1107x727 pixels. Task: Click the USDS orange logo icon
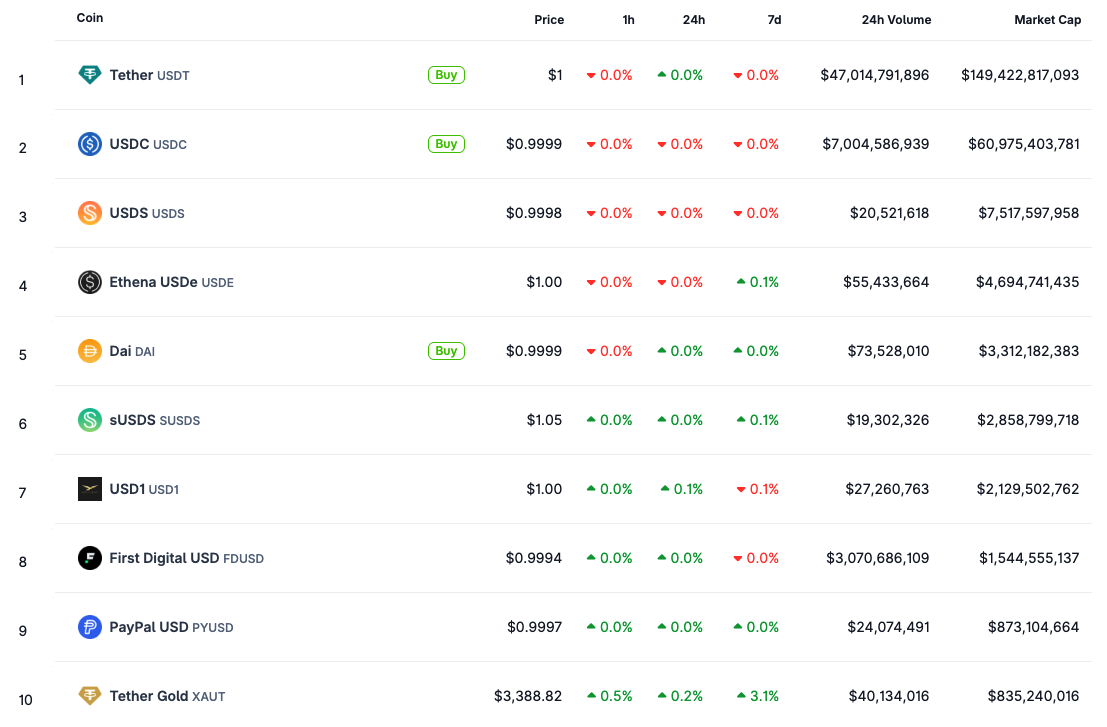click(90, 213)
